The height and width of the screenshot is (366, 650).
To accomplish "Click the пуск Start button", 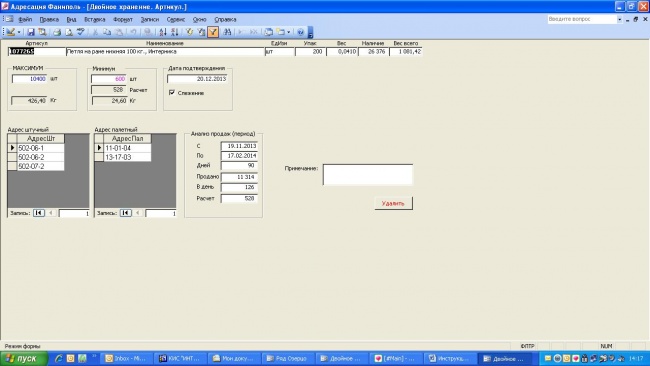I will coord(24,359).
